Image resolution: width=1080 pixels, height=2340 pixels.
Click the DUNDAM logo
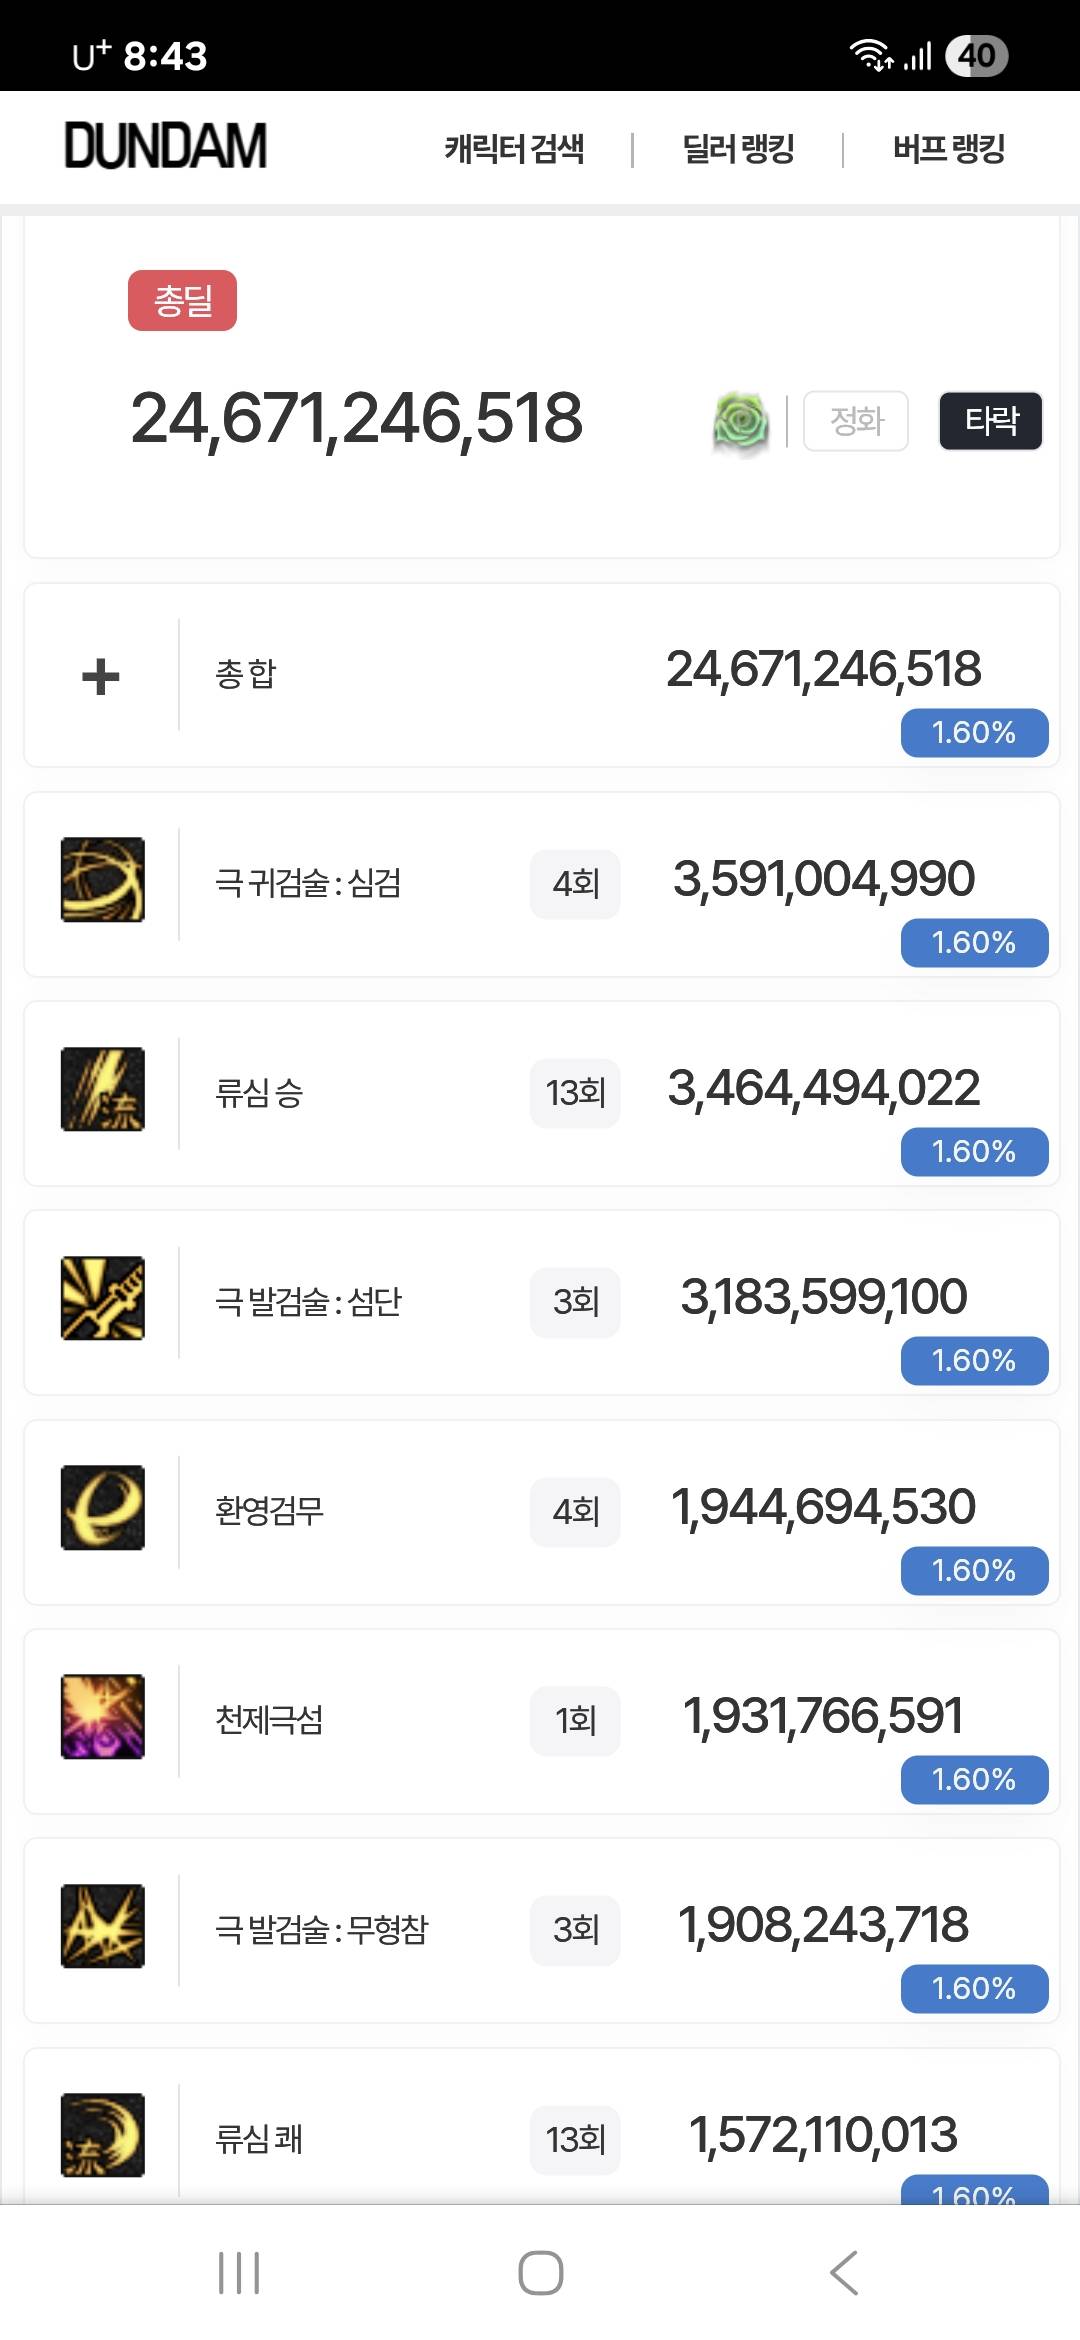pos(166,146)
